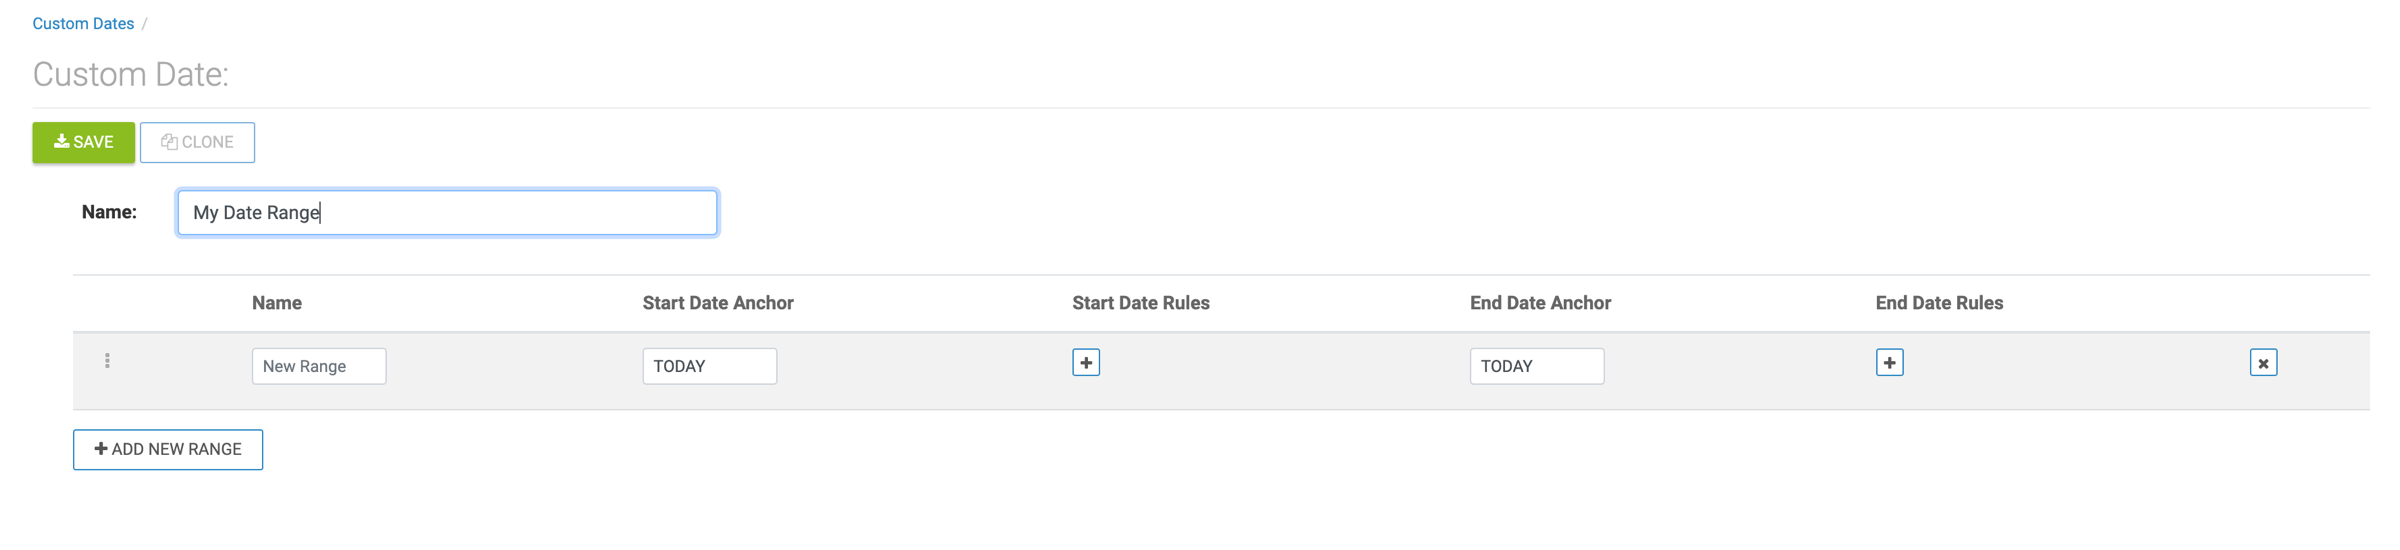Remove the New Range row
This screenshot has height=550, width=2400.
coord(2263,362)
